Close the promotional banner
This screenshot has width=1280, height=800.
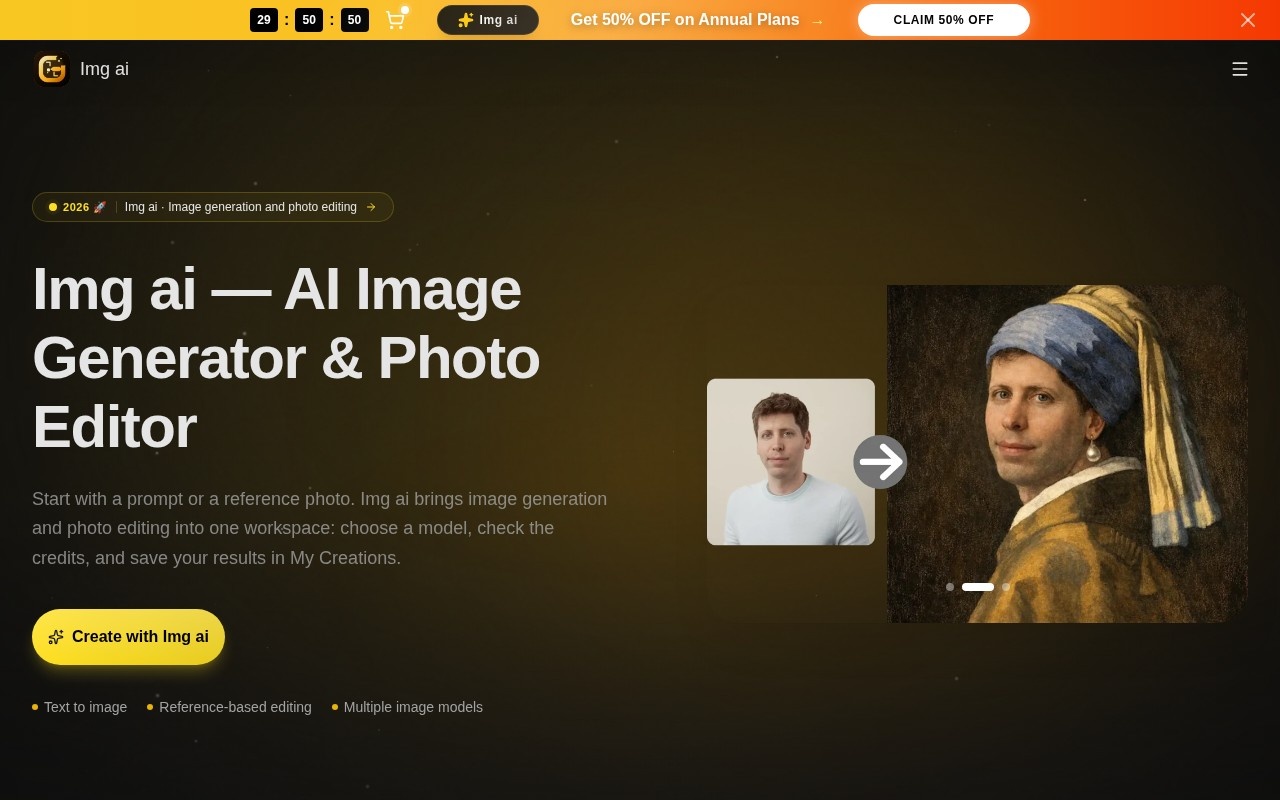[1248, 20]
